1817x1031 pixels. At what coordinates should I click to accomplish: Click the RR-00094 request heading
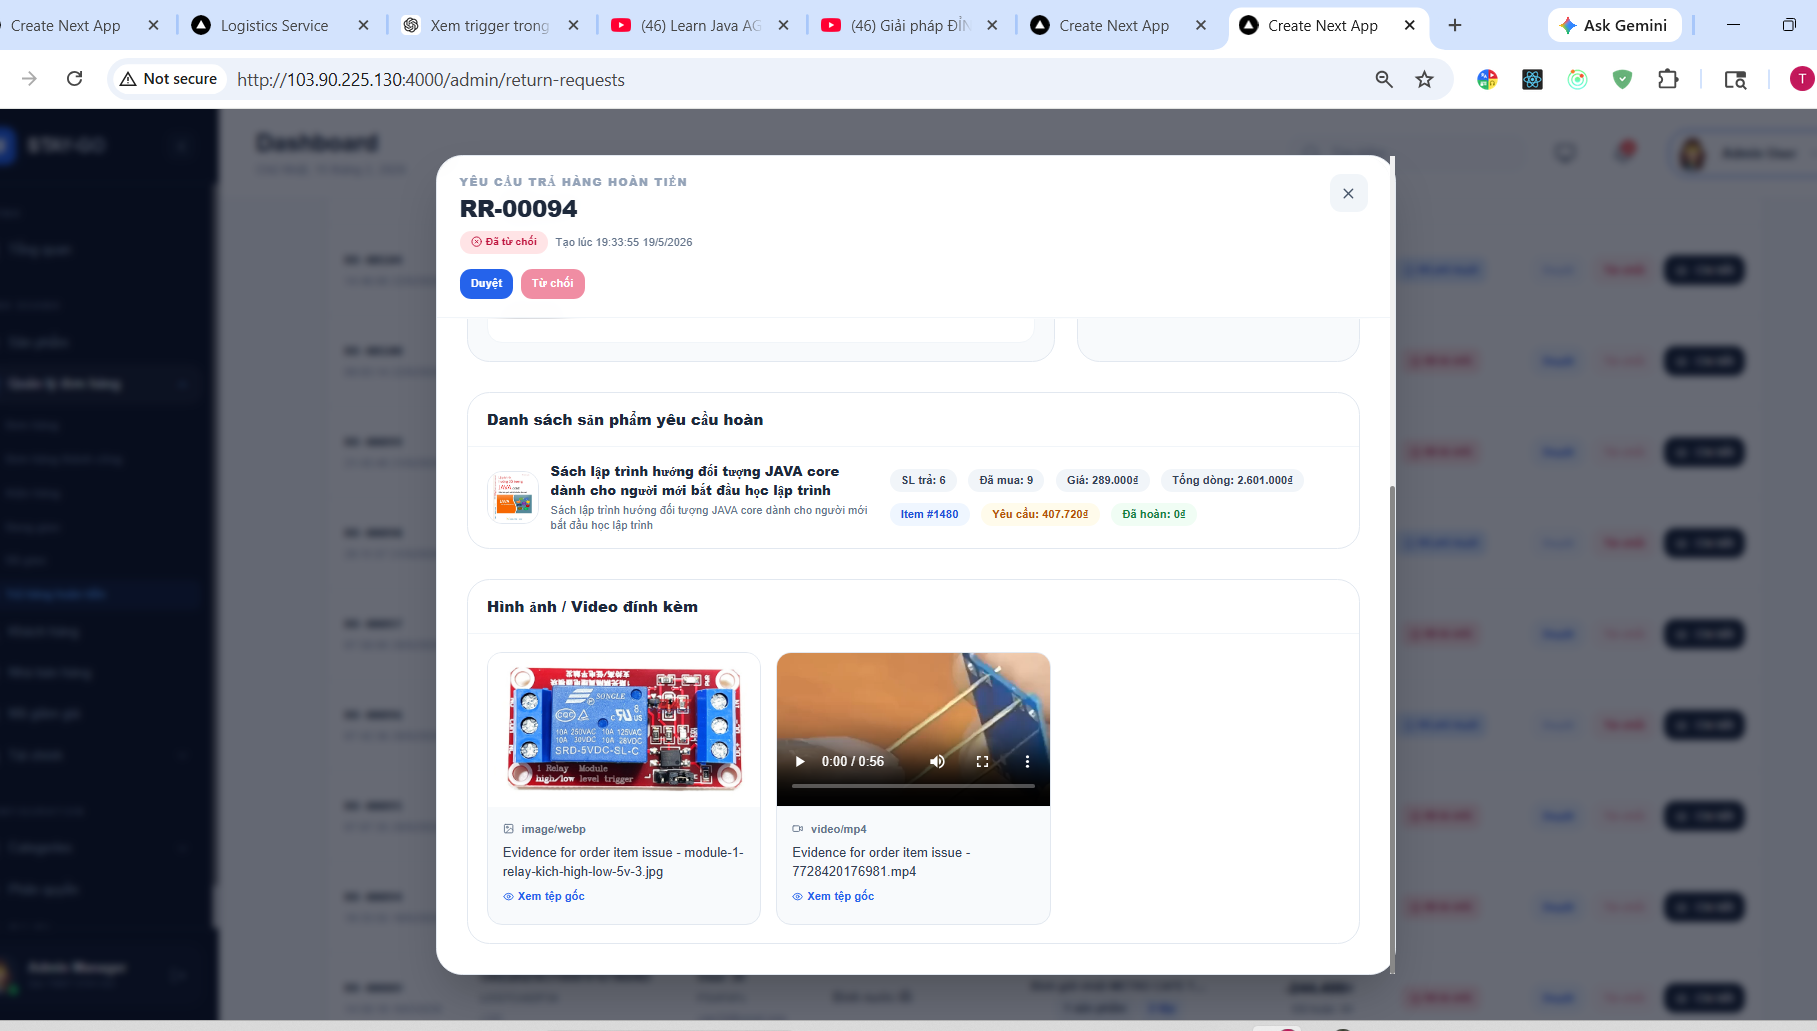(x=518, y=209)
